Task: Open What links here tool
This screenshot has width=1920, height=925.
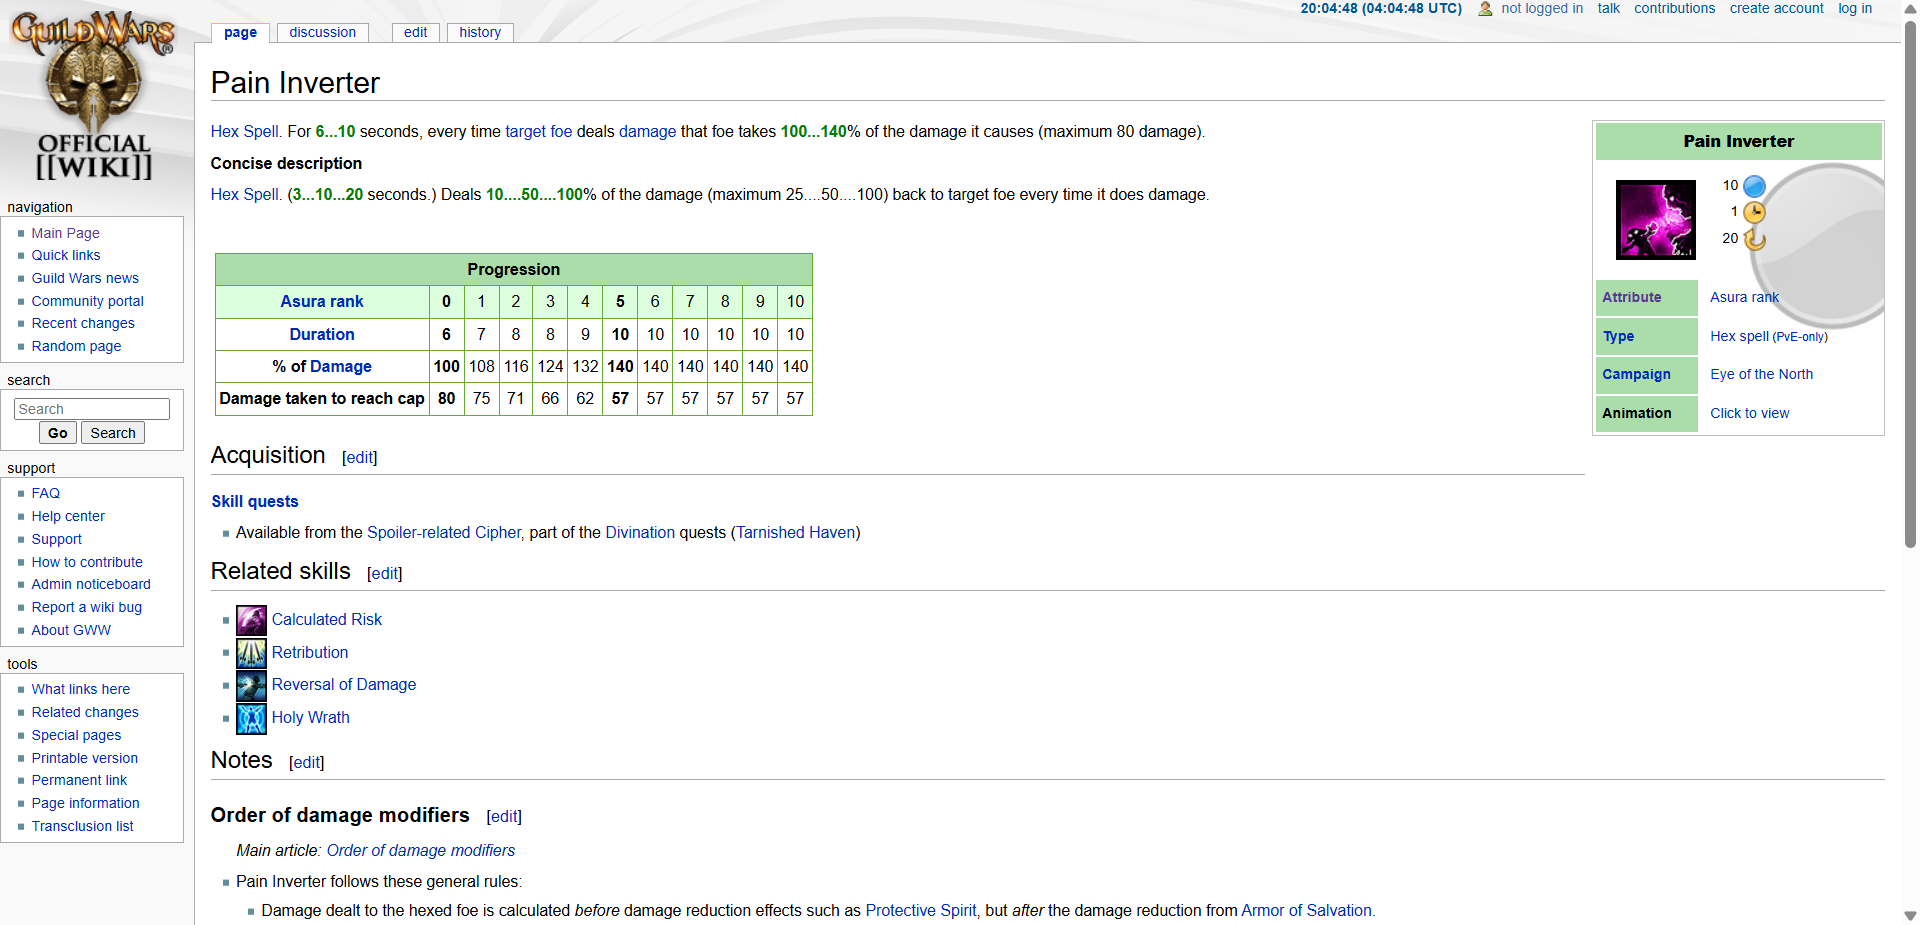Action: pyautogui.click(x=80, y=689)
